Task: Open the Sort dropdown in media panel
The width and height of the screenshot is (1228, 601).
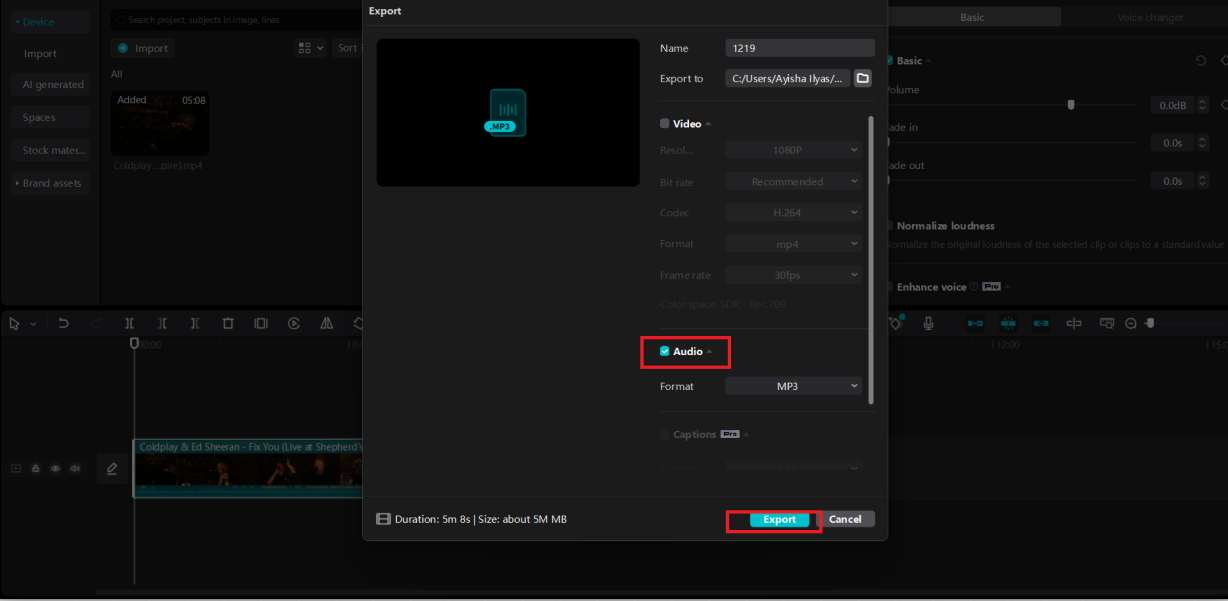Action: [347, 48]
